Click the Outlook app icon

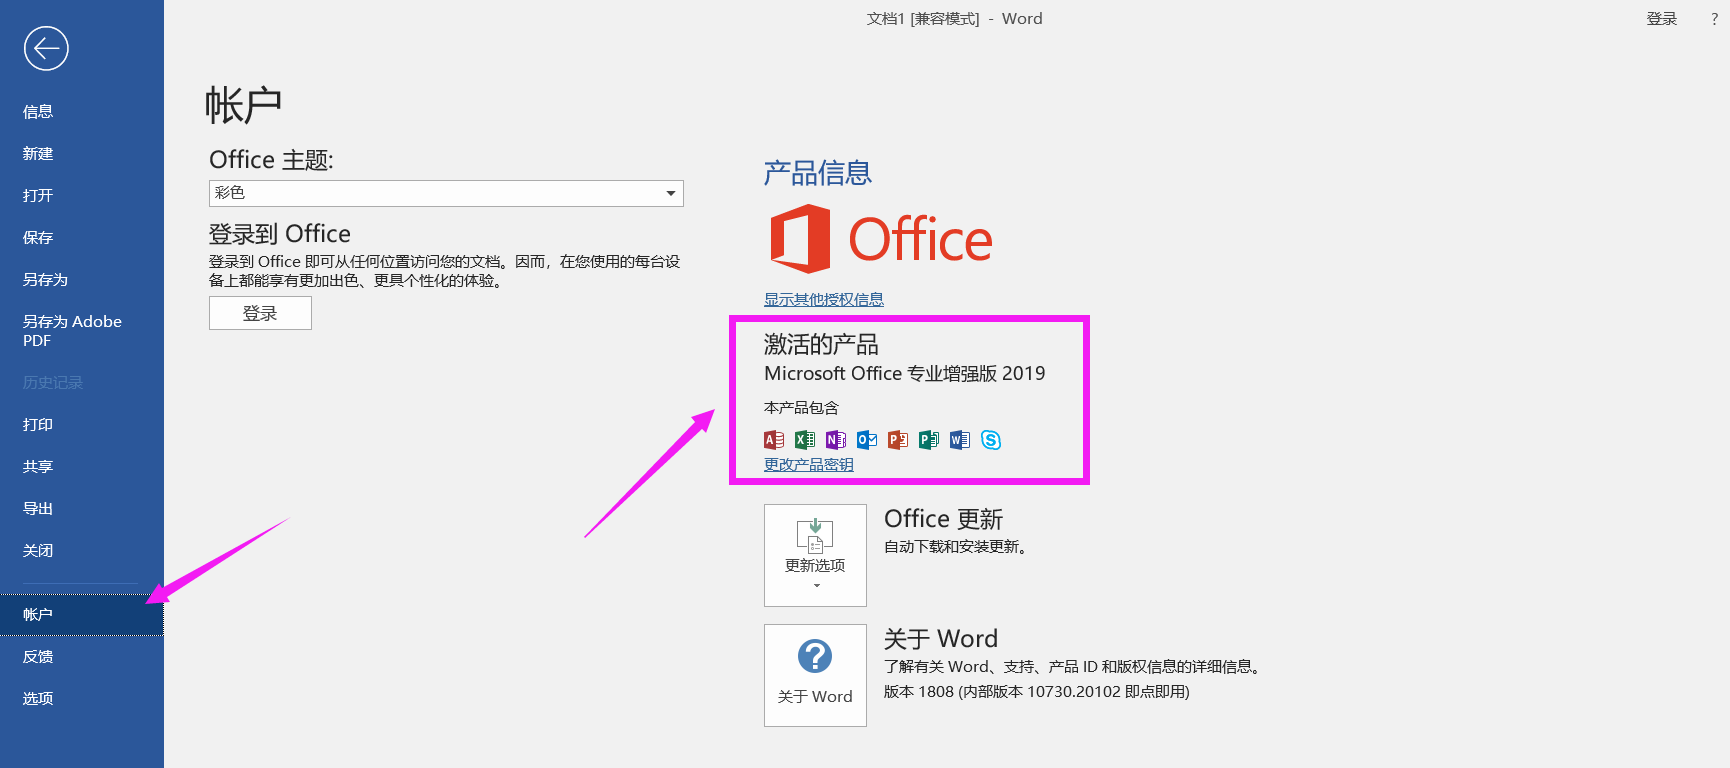pos(867,440)
